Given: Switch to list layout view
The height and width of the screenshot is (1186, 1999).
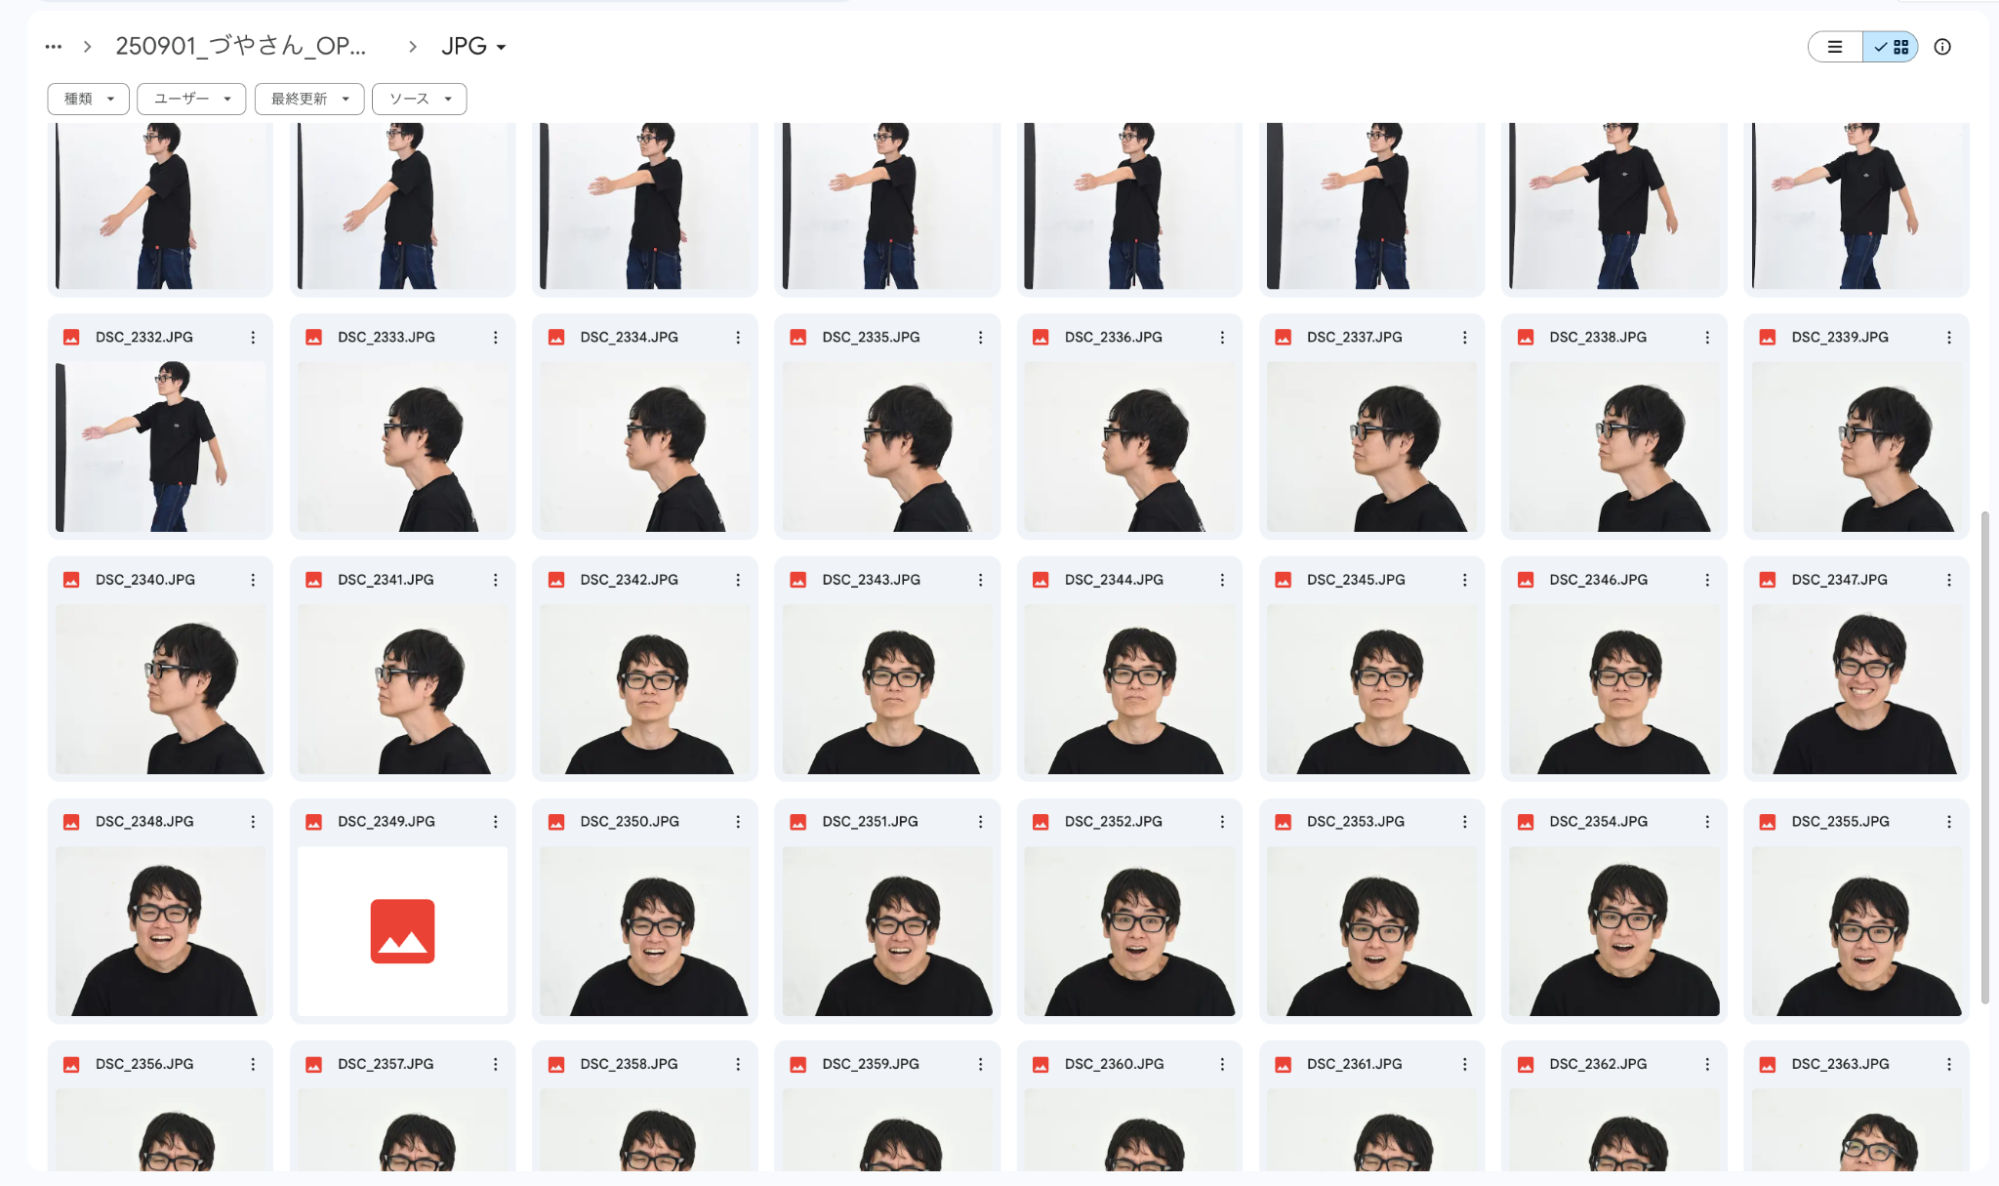Looking at the screenshot, I should [x=1835, y=47].
